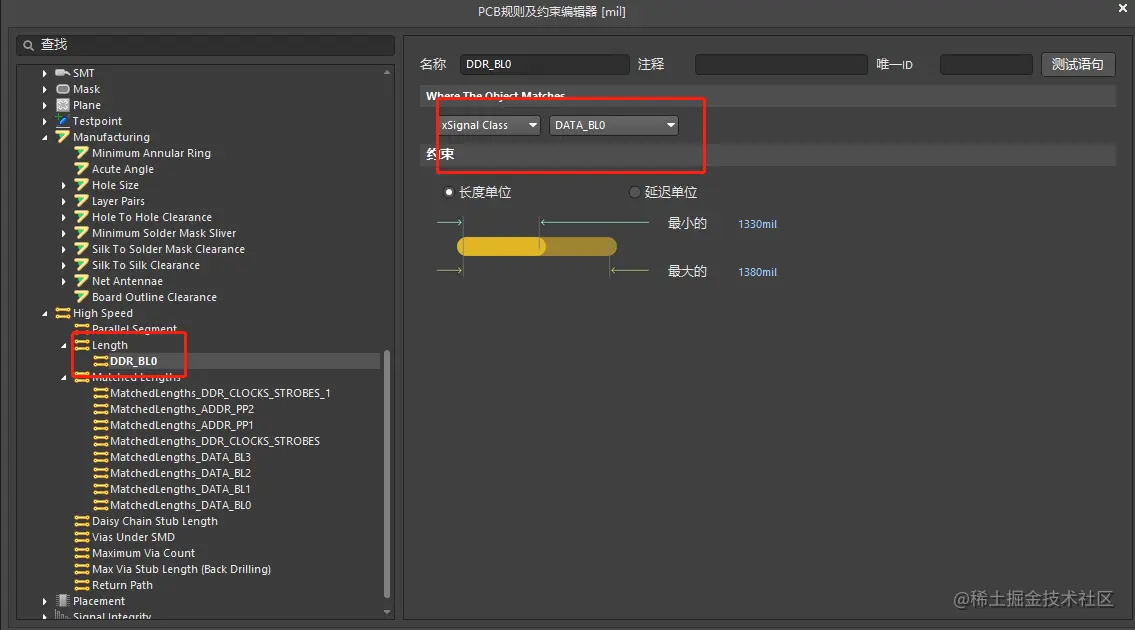
Task: Click the Net Antennae rule icon
Action: pos(82,280)
